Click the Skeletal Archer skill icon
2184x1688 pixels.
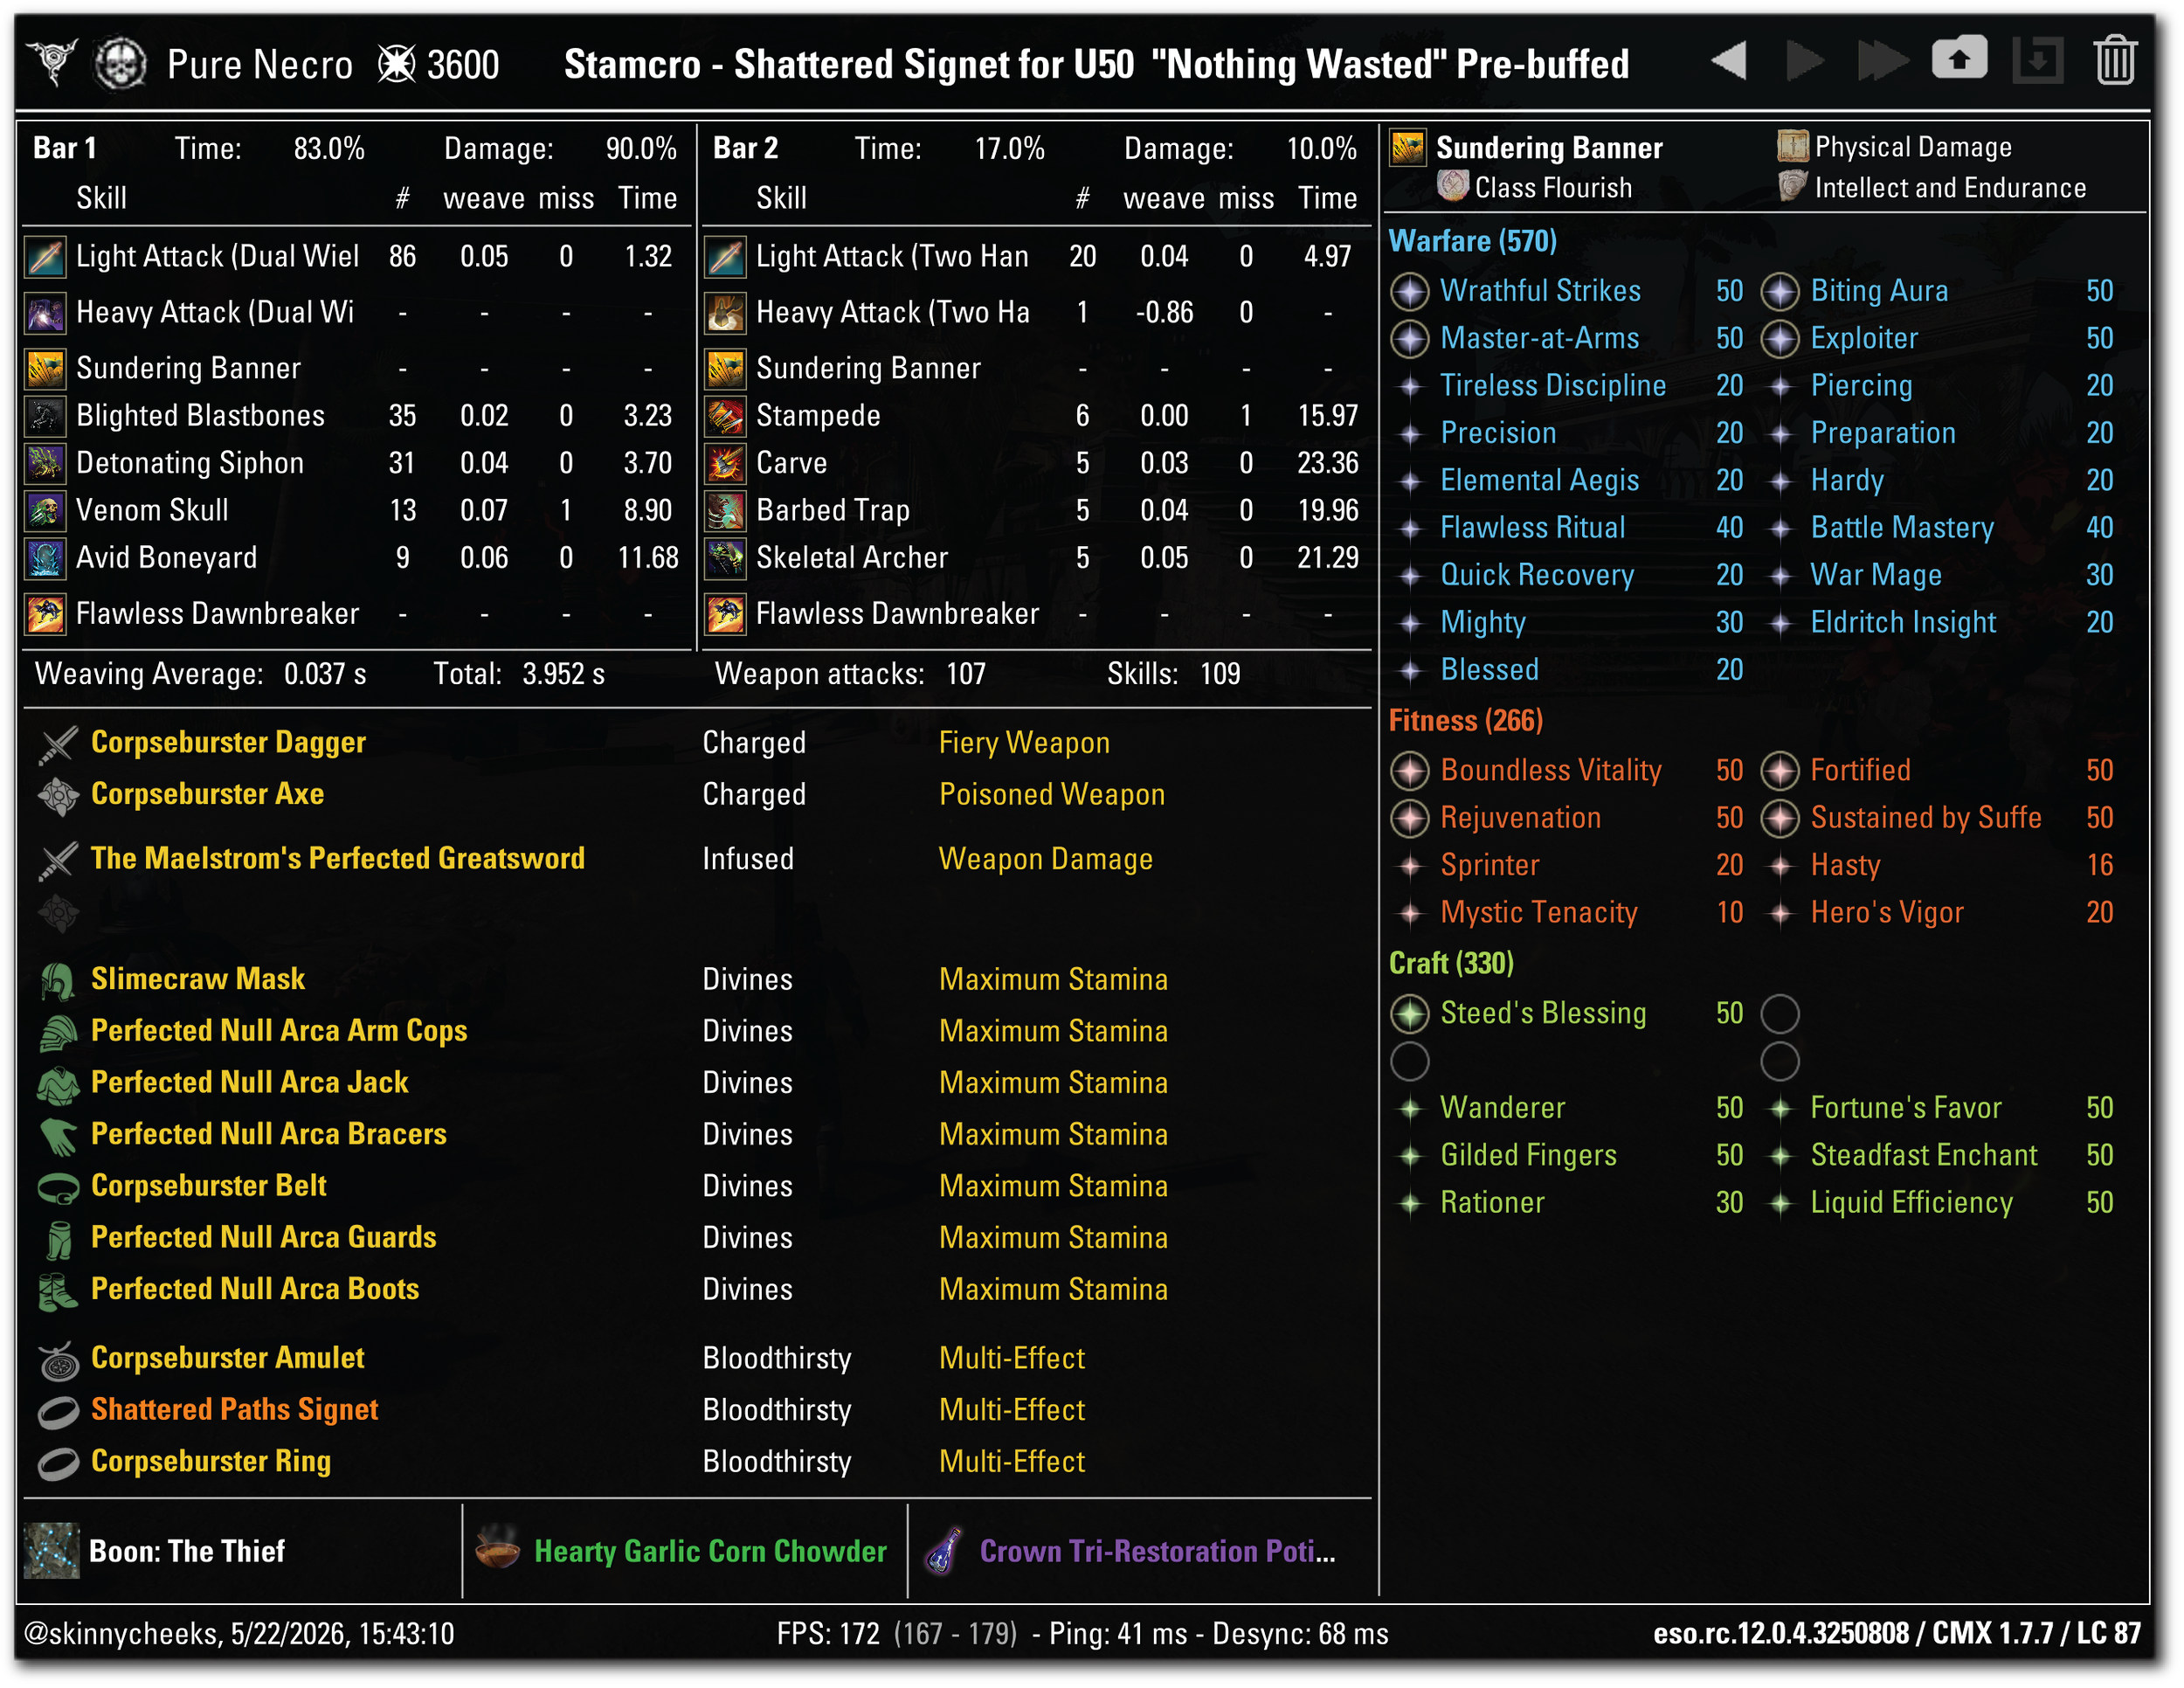click(x=725, y=558)
